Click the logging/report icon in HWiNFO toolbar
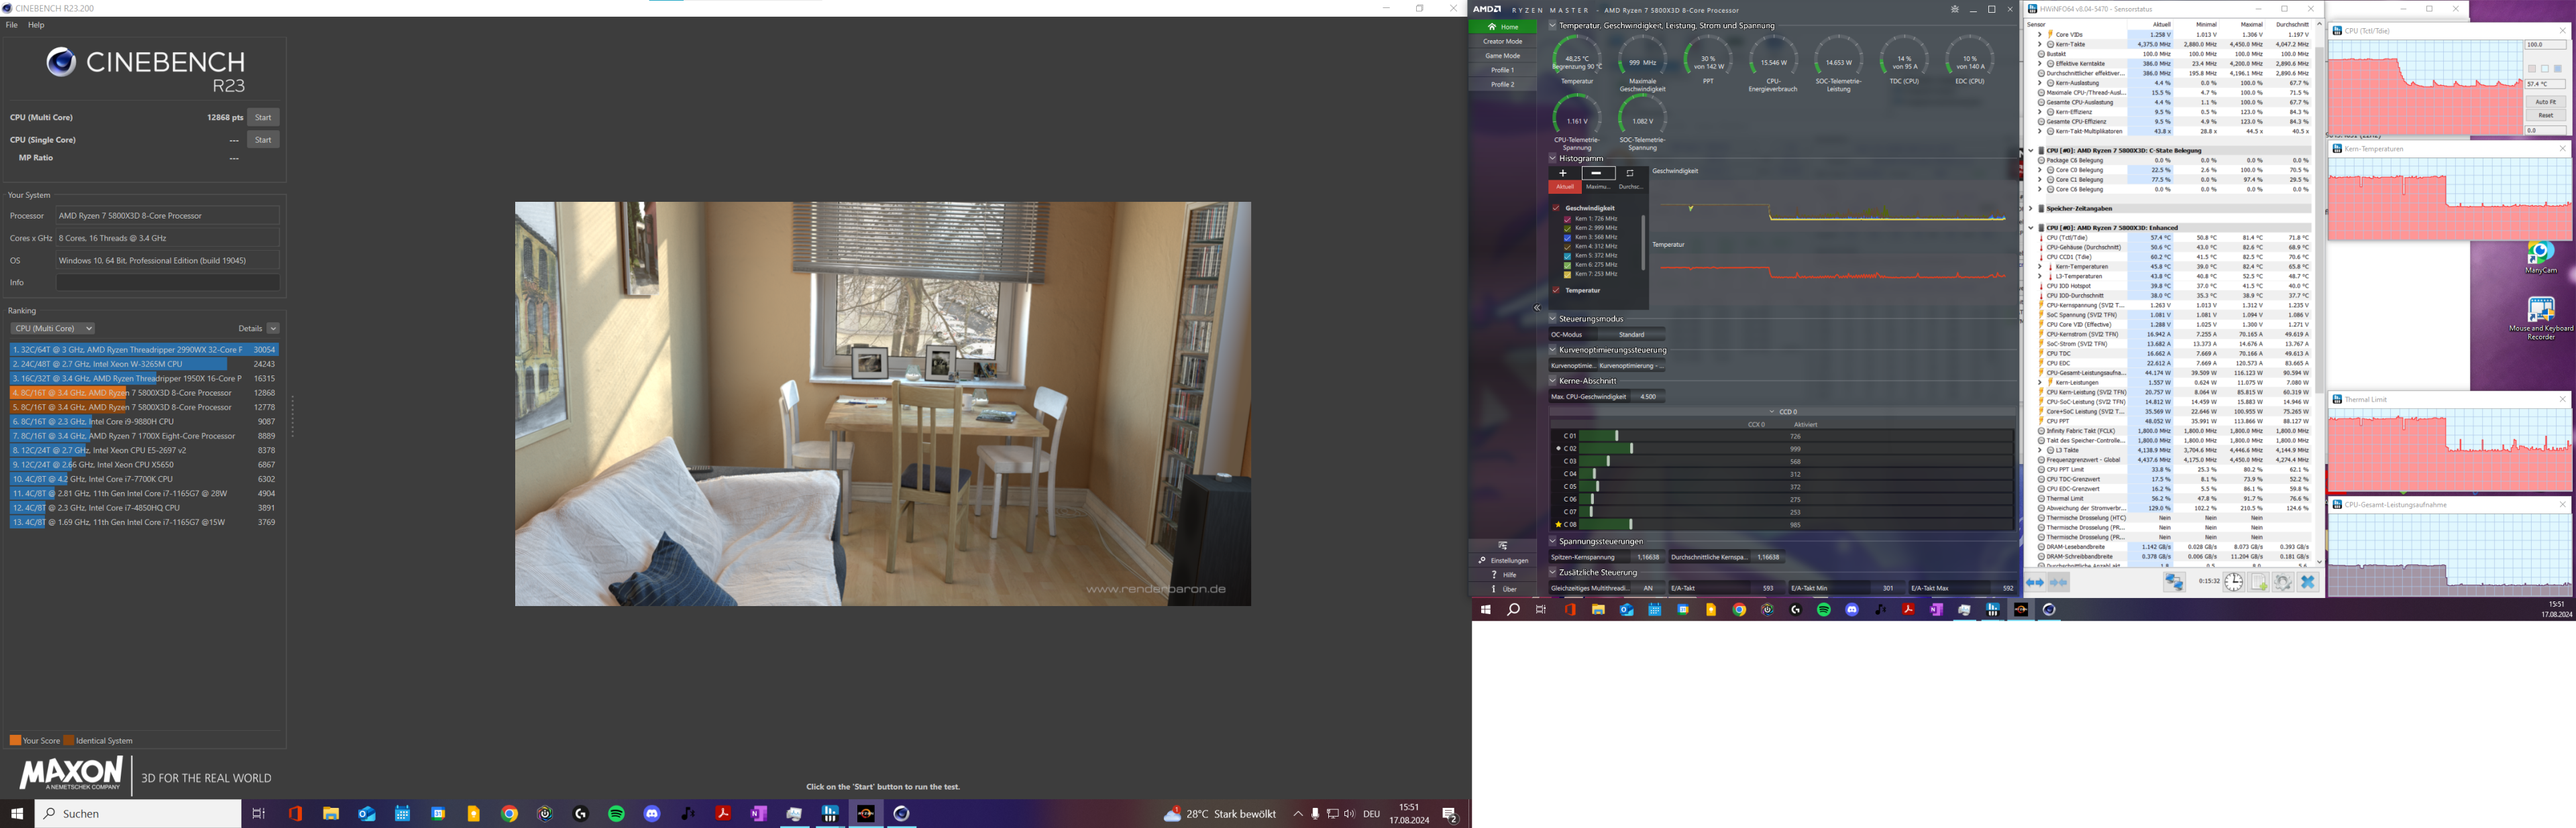The width and height of the screenshot is (2576, 828). (x=2259, y=583)
